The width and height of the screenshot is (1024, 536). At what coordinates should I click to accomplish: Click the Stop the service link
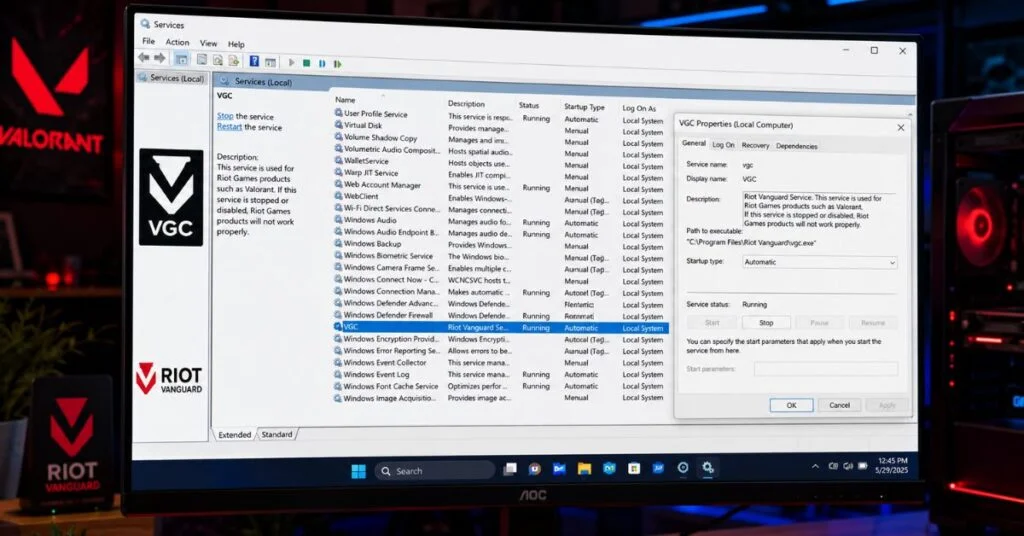[x=225, y=116]
